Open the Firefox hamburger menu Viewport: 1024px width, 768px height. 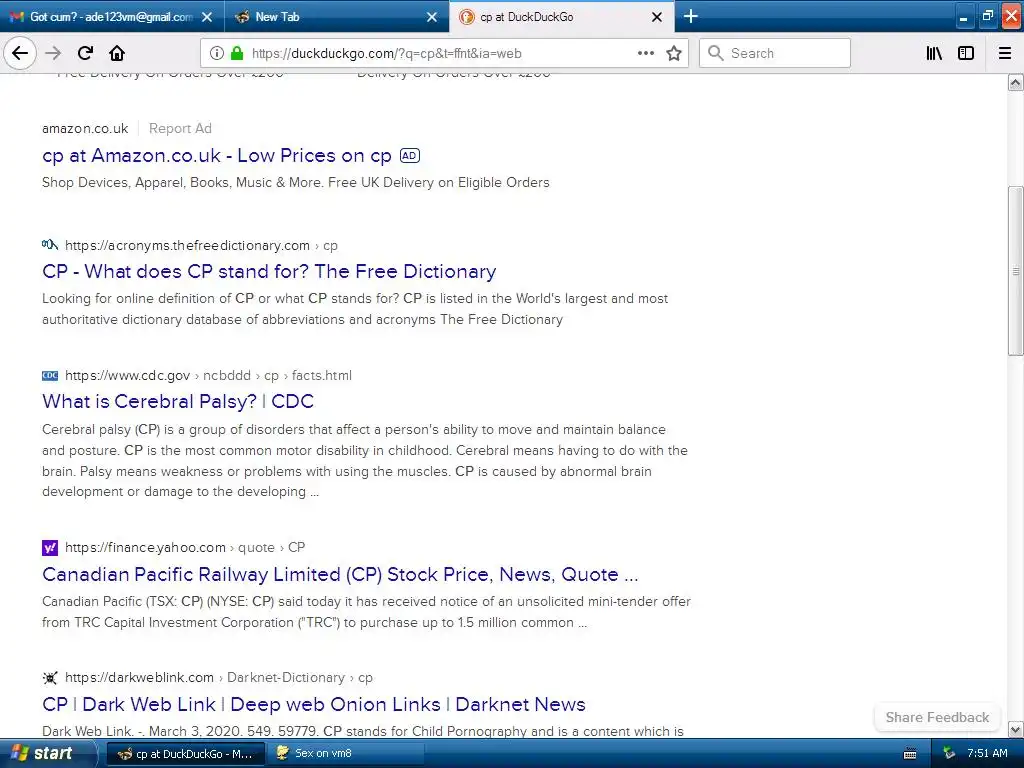click(1005, 53)
